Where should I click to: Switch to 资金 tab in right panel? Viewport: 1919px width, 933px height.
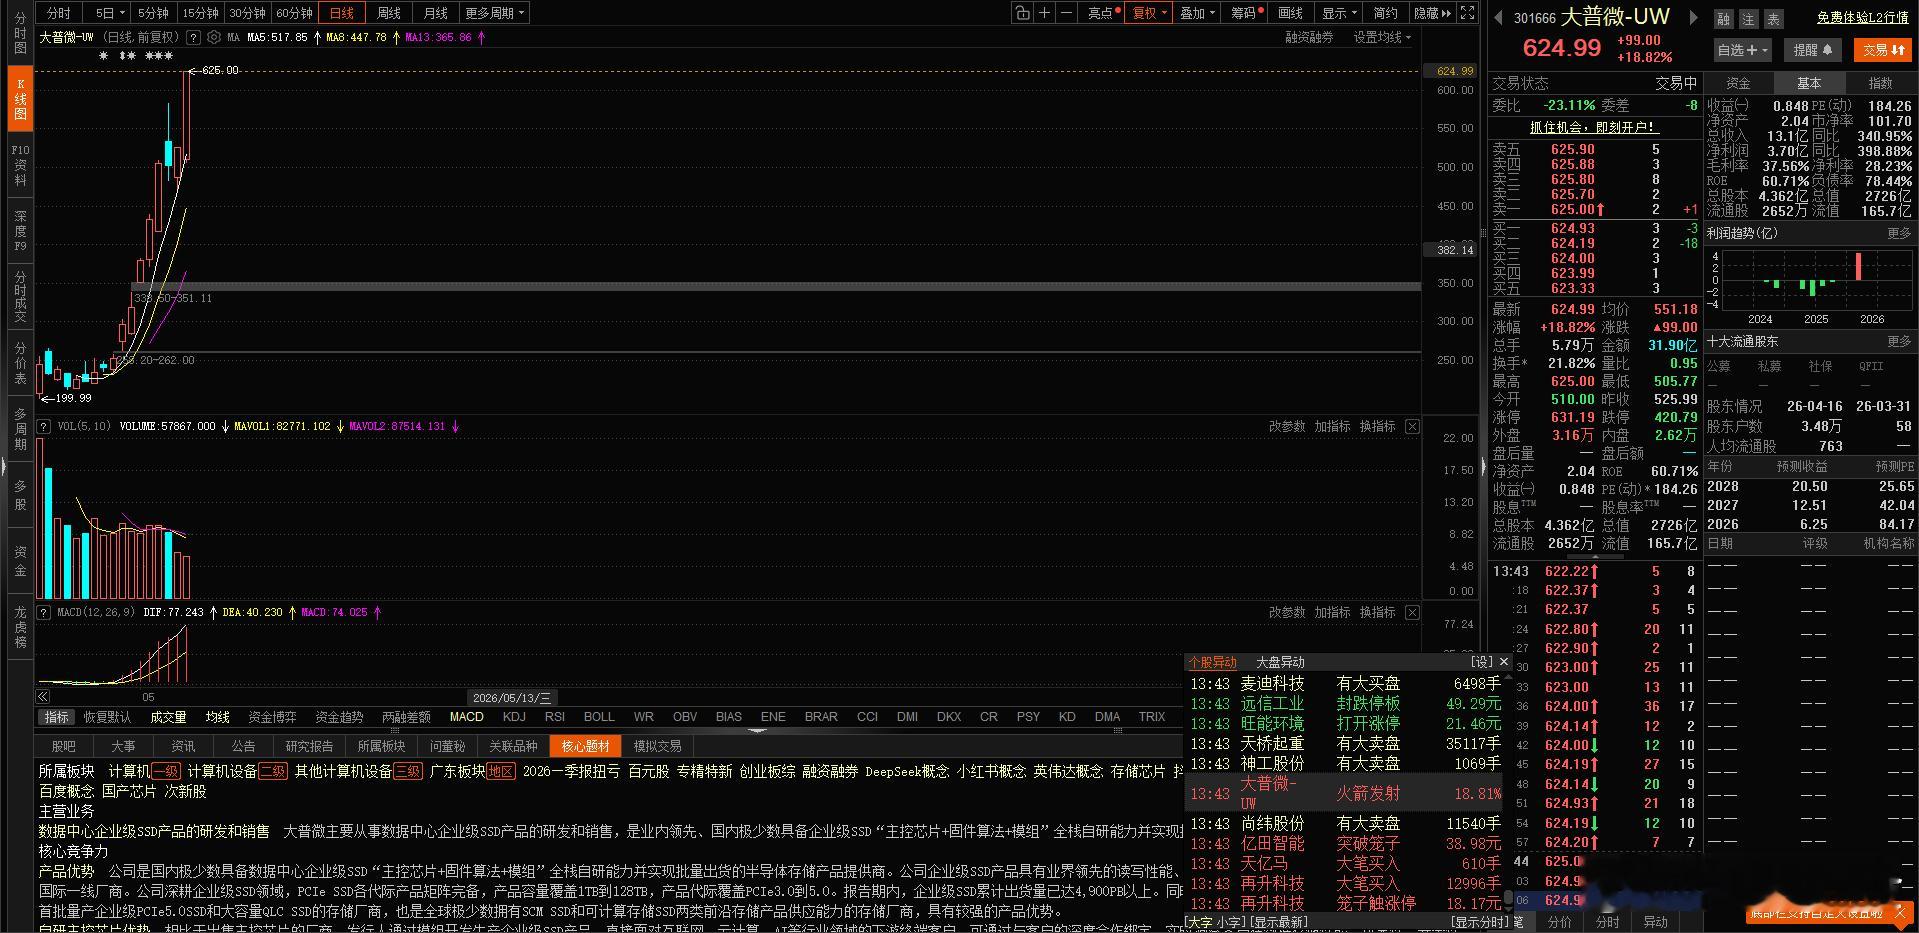click(1739, 83)
